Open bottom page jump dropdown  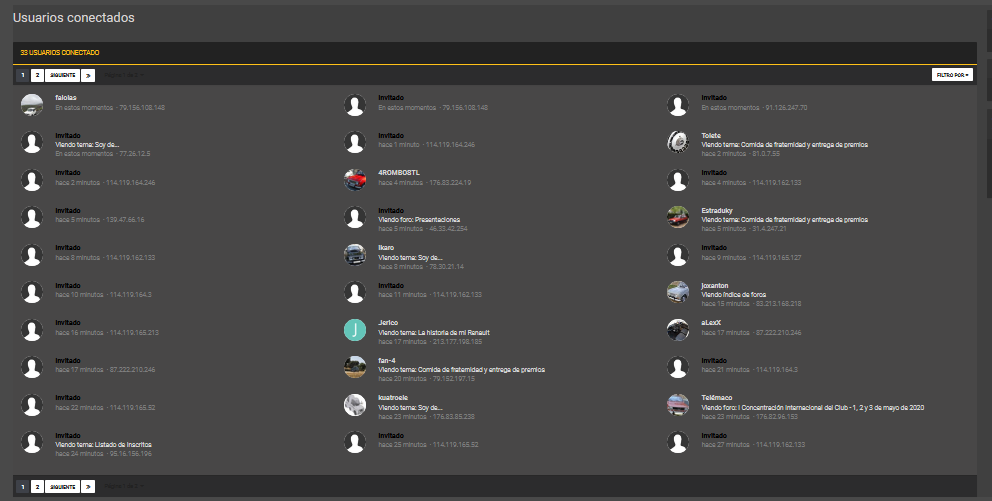(x=124, y=486)
